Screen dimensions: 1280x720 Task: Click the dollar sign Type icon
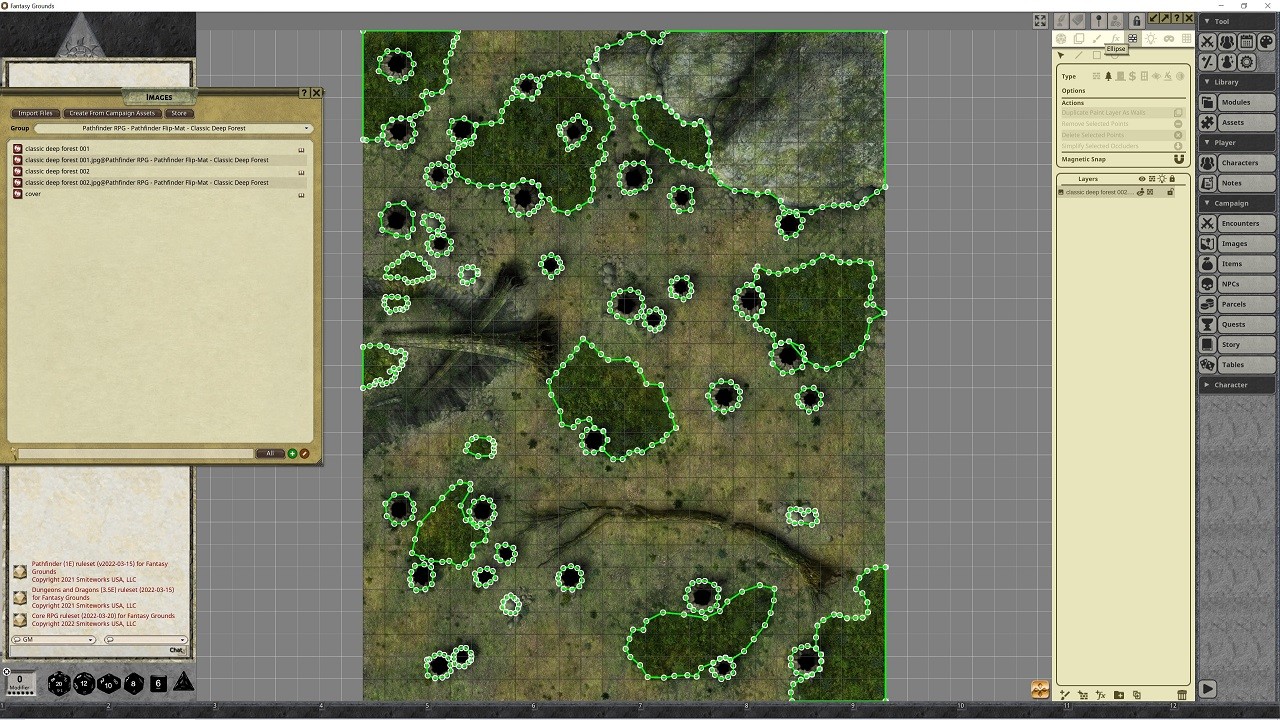pos(1132,77)
